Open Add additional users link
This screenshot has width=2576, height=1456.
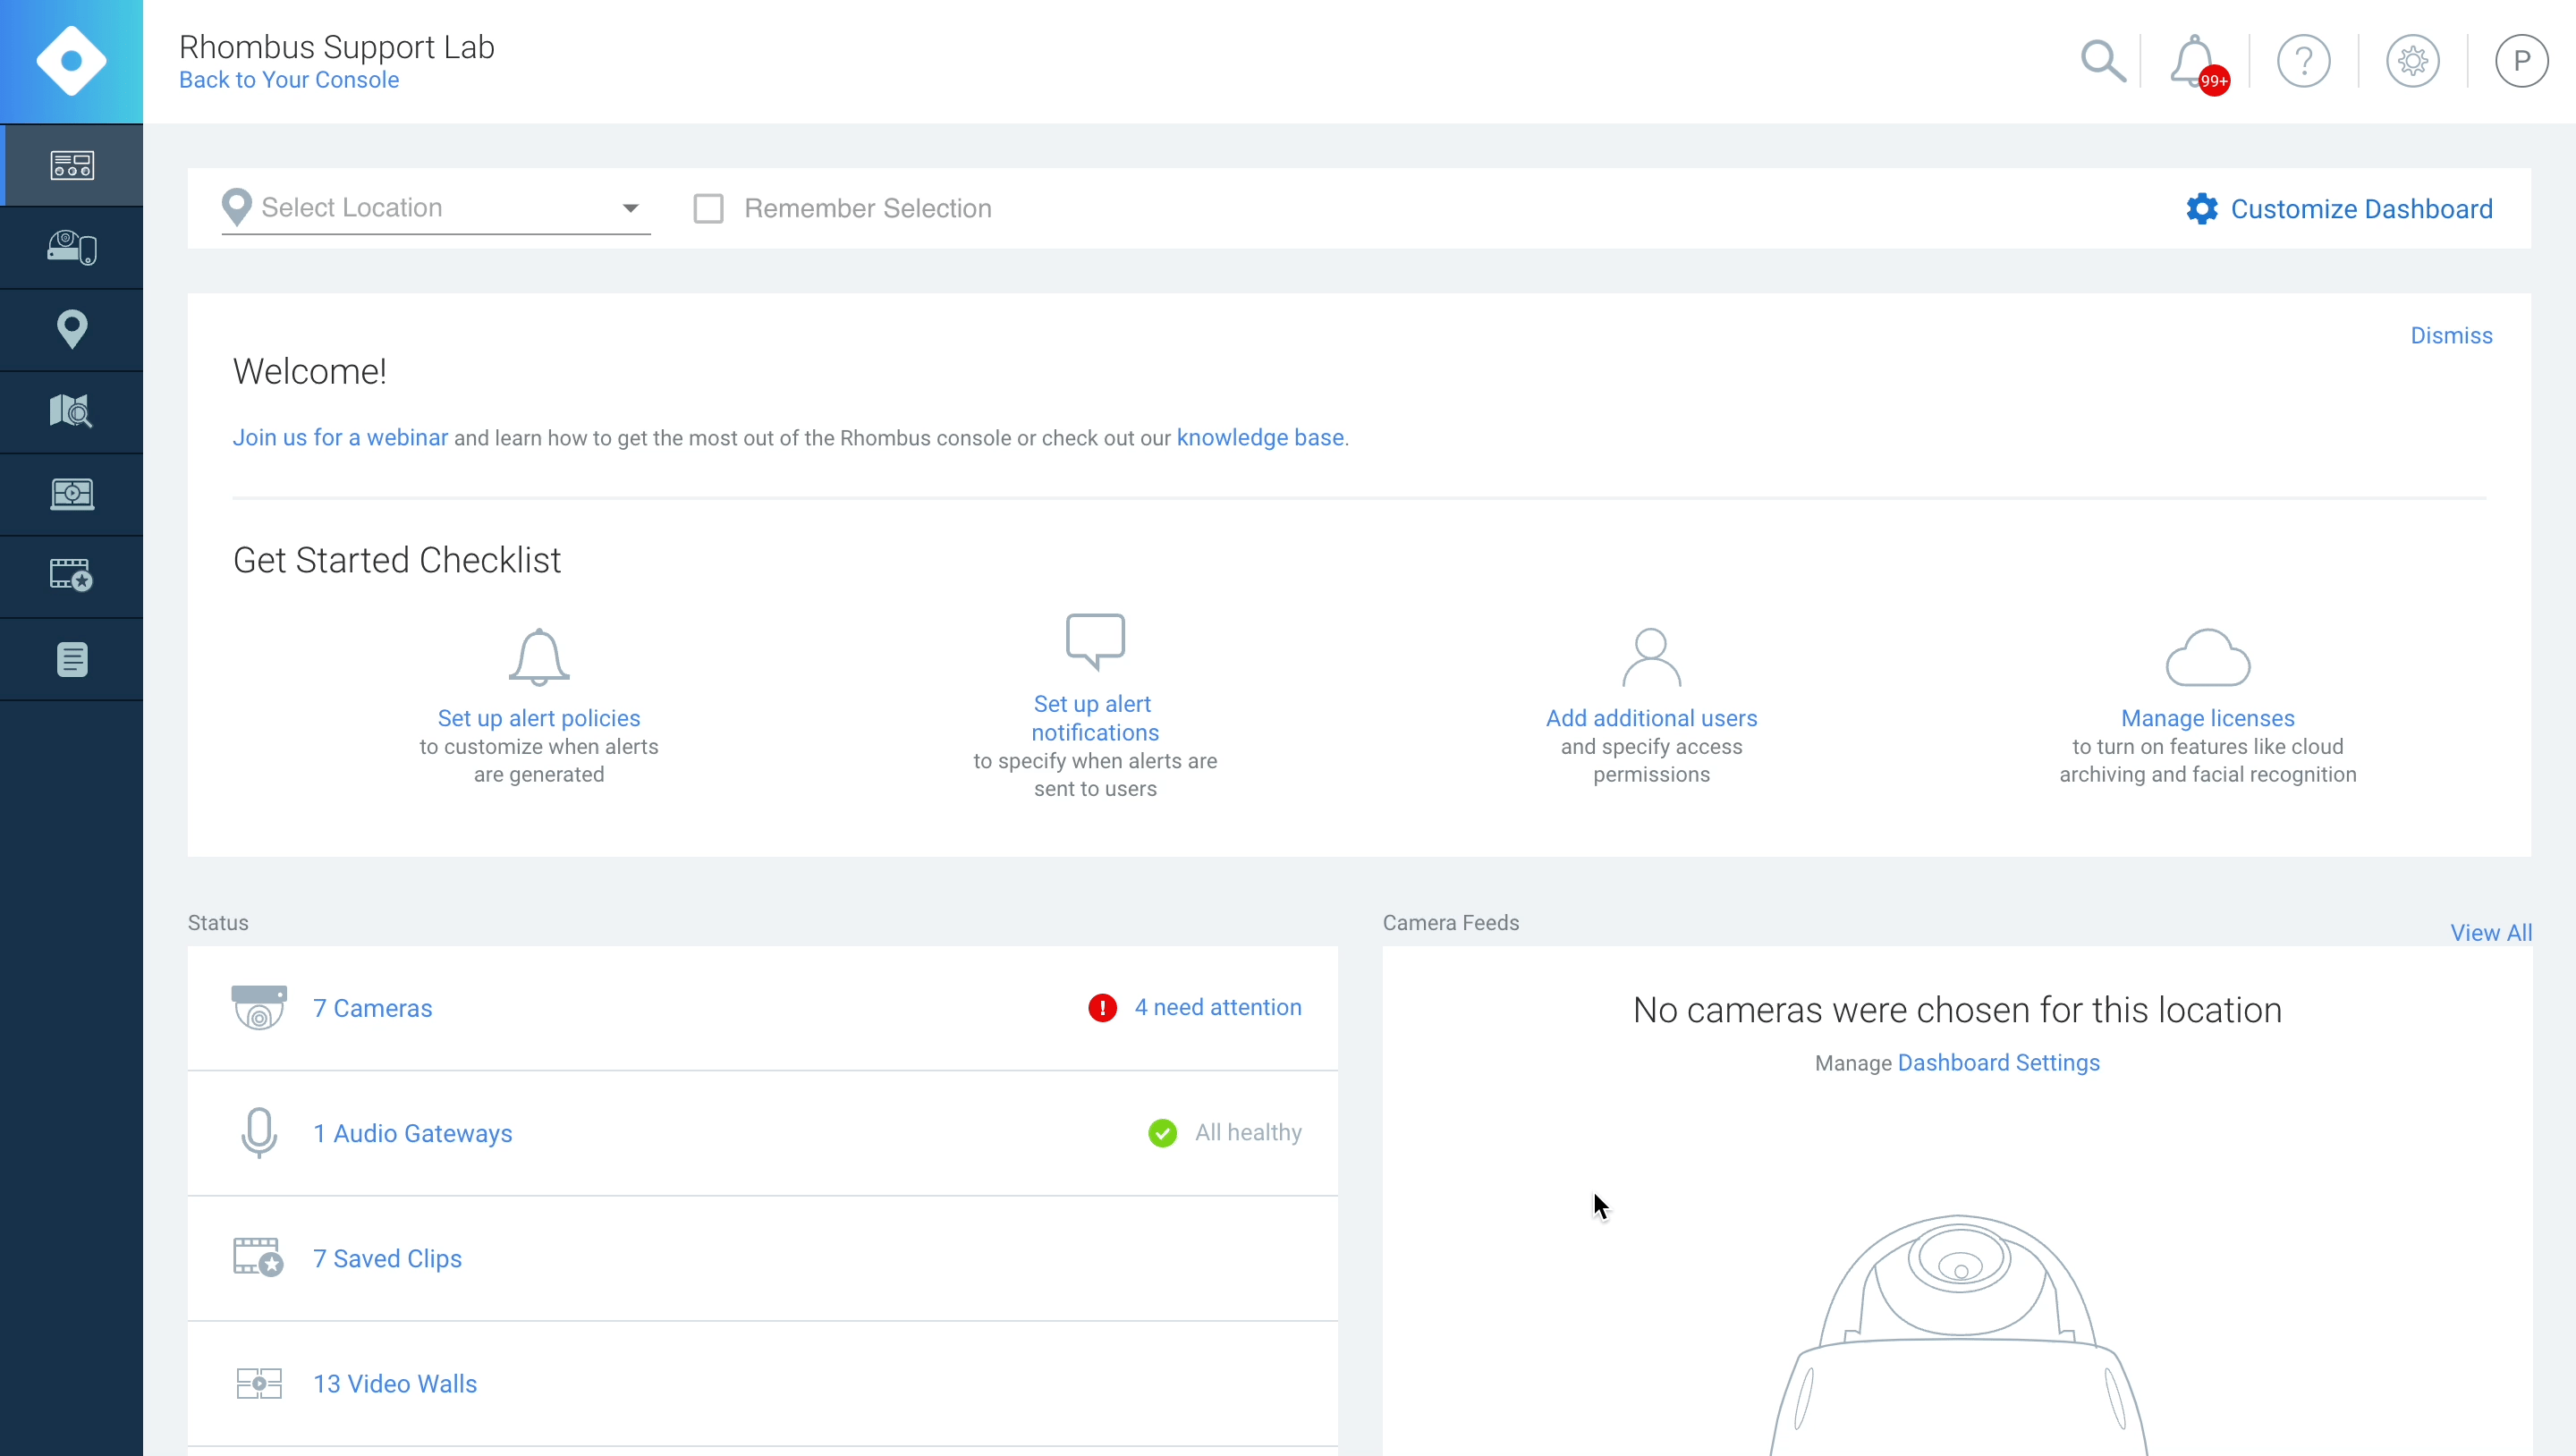[1651, 718]
